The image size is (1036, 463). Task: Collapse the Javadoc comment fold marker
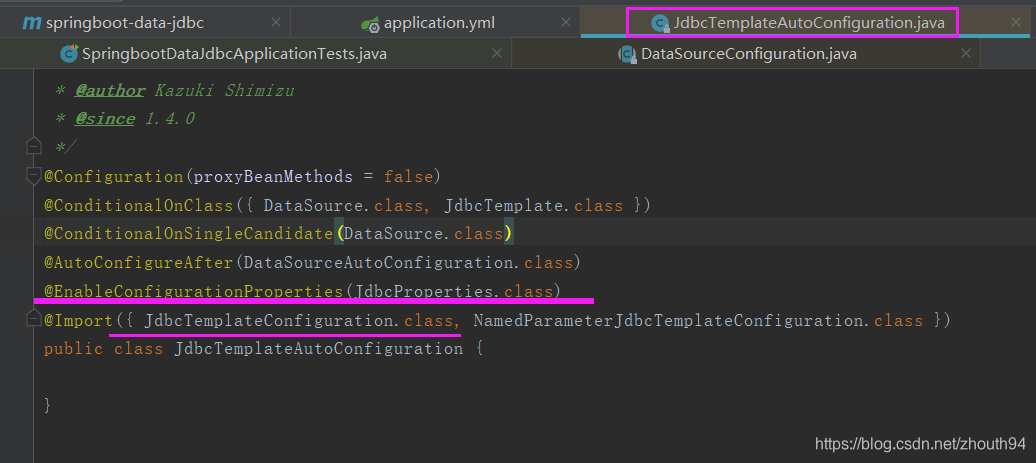point(33,146)
